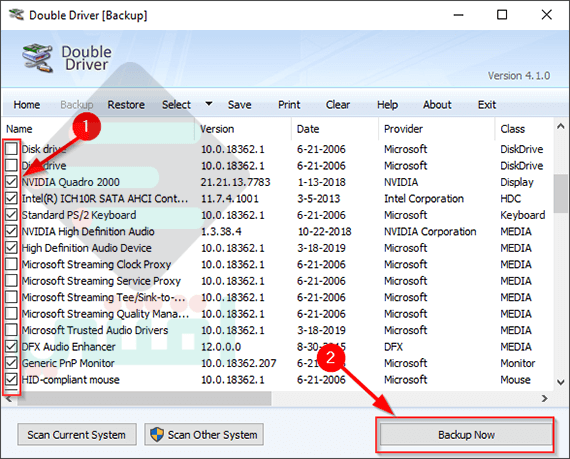
Task: Uncheck the Generic PnP Monitor checkbox
Action: point(11,363)
